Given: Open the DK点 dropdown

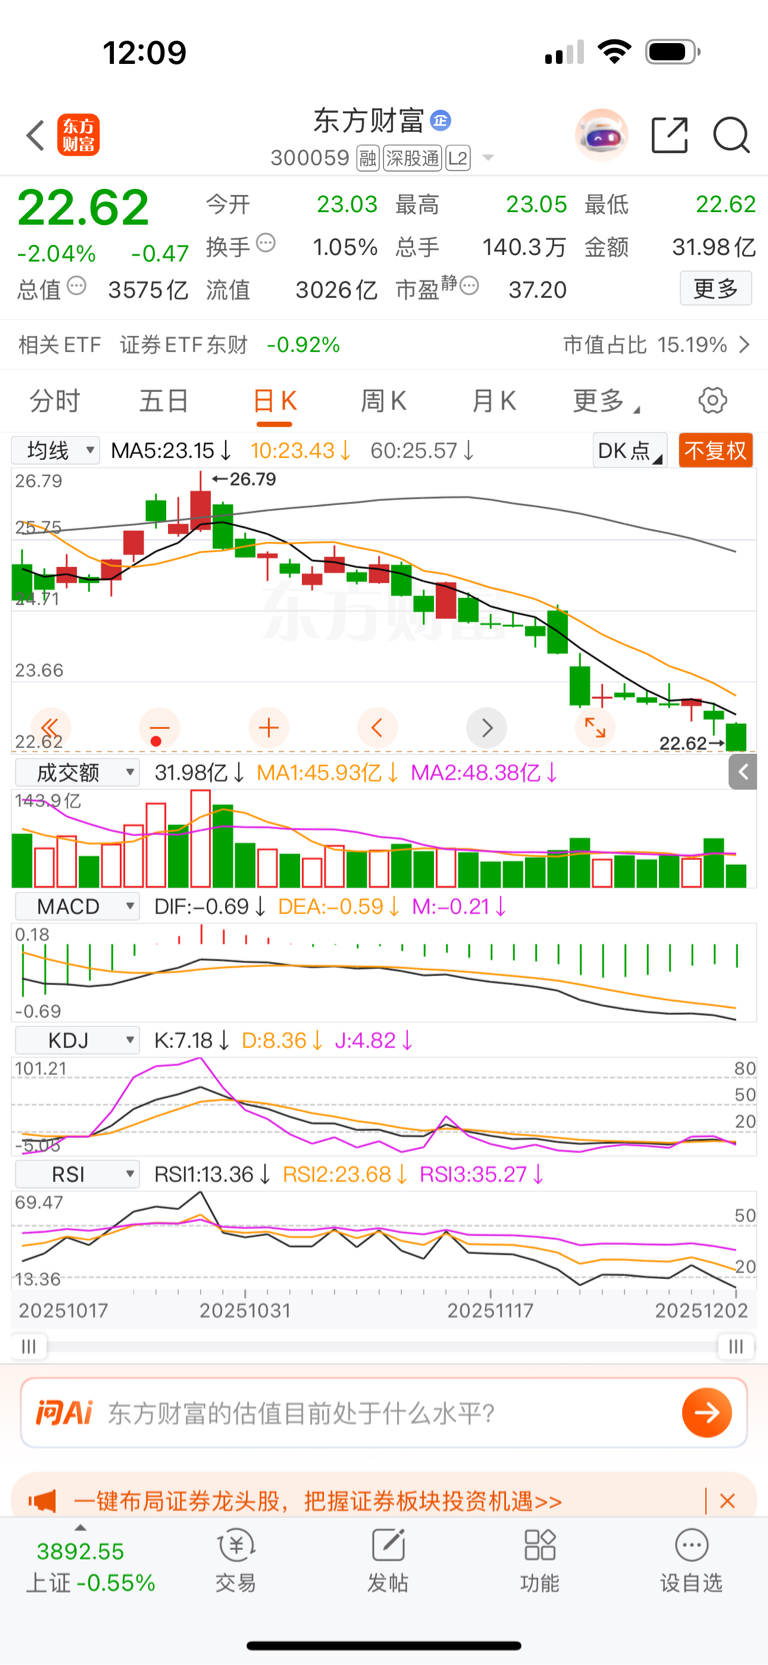Looking at the screenshot, I should [x=630, y=451].
